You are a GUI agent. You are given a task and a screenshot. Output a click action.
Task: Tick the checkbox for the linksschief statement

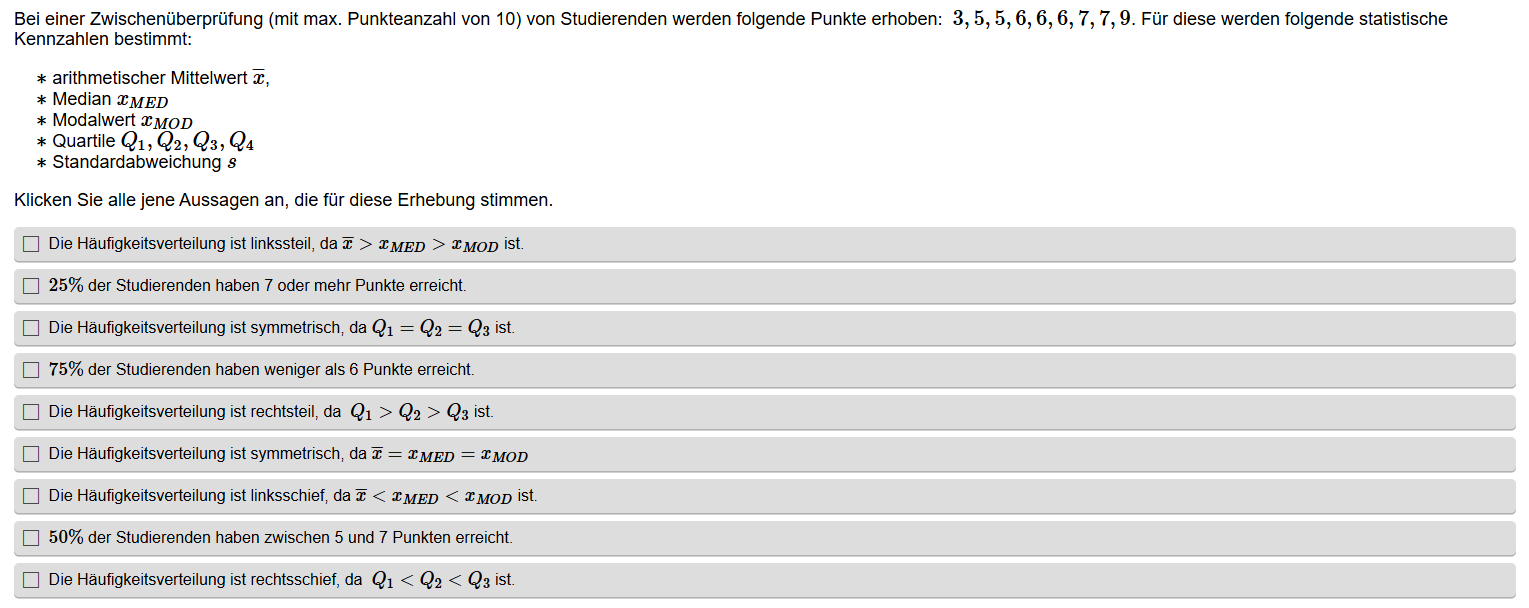[x=31, y=496]
